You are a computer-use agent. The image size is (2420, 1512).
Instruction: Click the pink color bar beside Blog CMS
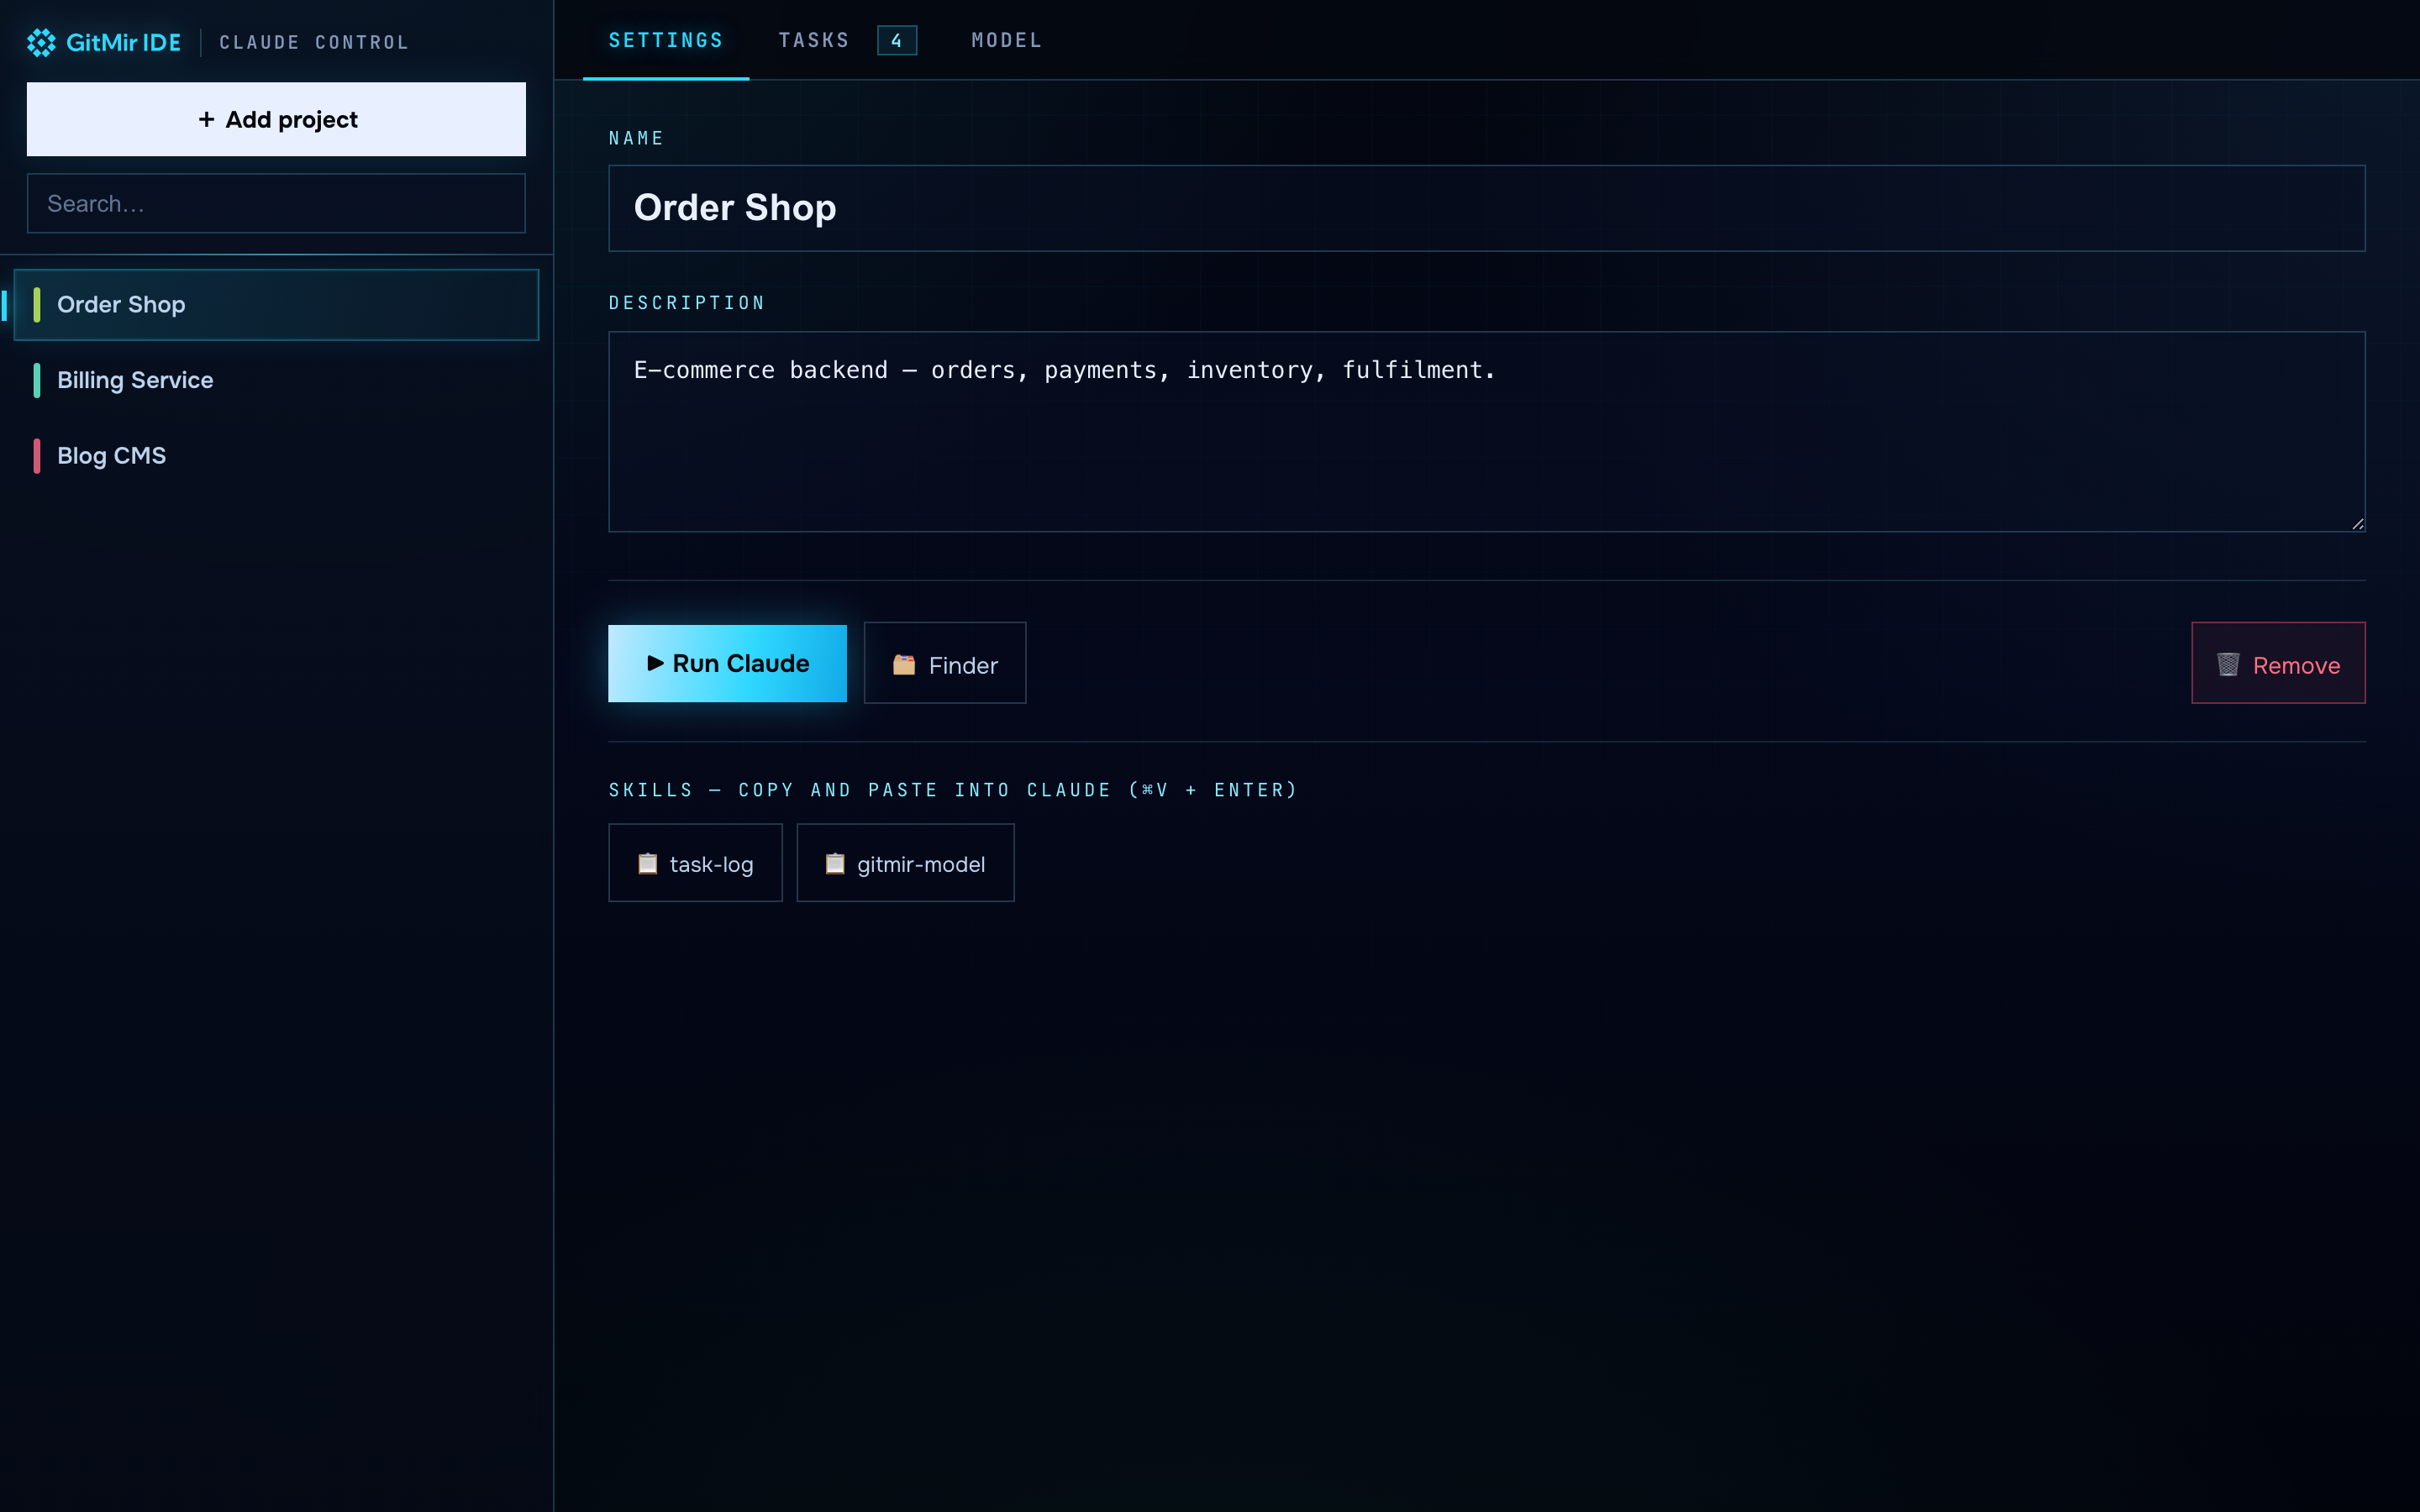click(x=37, y=455)
